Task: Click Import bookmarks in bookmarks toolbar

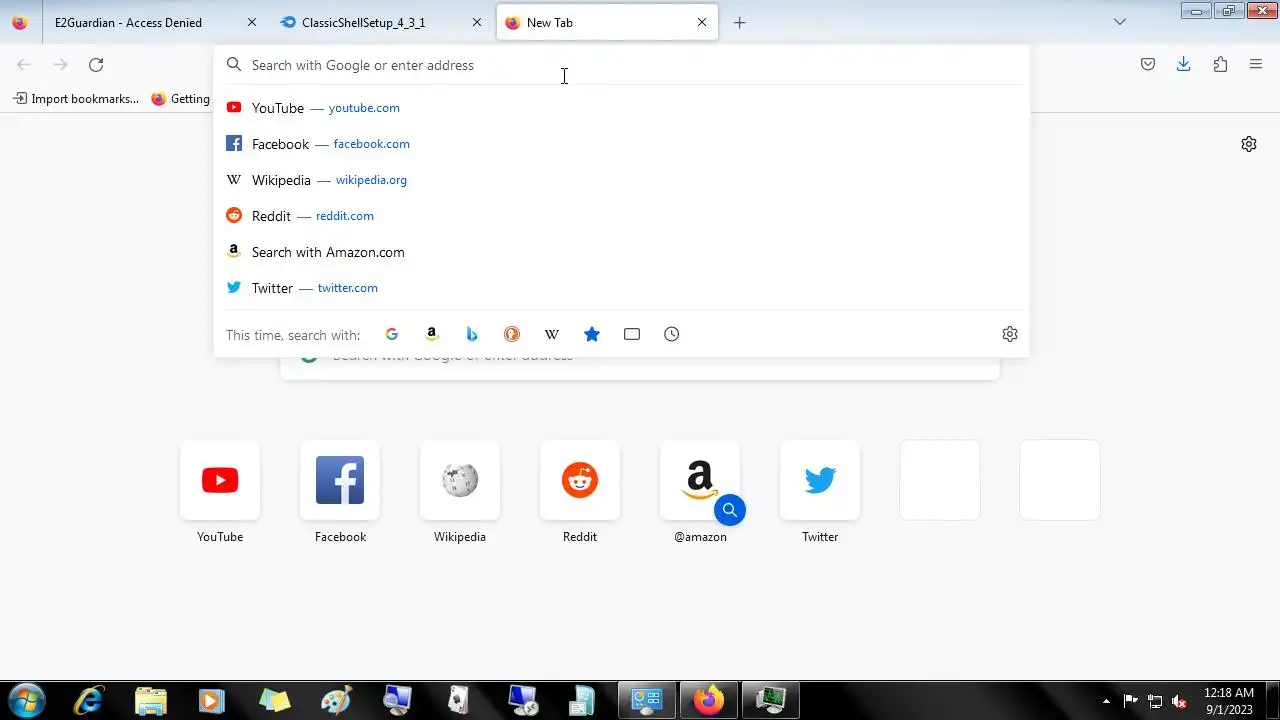Action: 76,99
